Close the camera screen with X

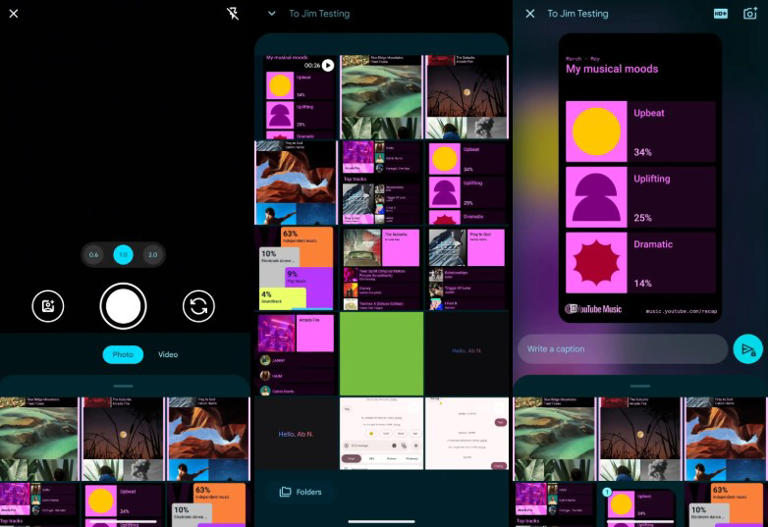(13, 14)
